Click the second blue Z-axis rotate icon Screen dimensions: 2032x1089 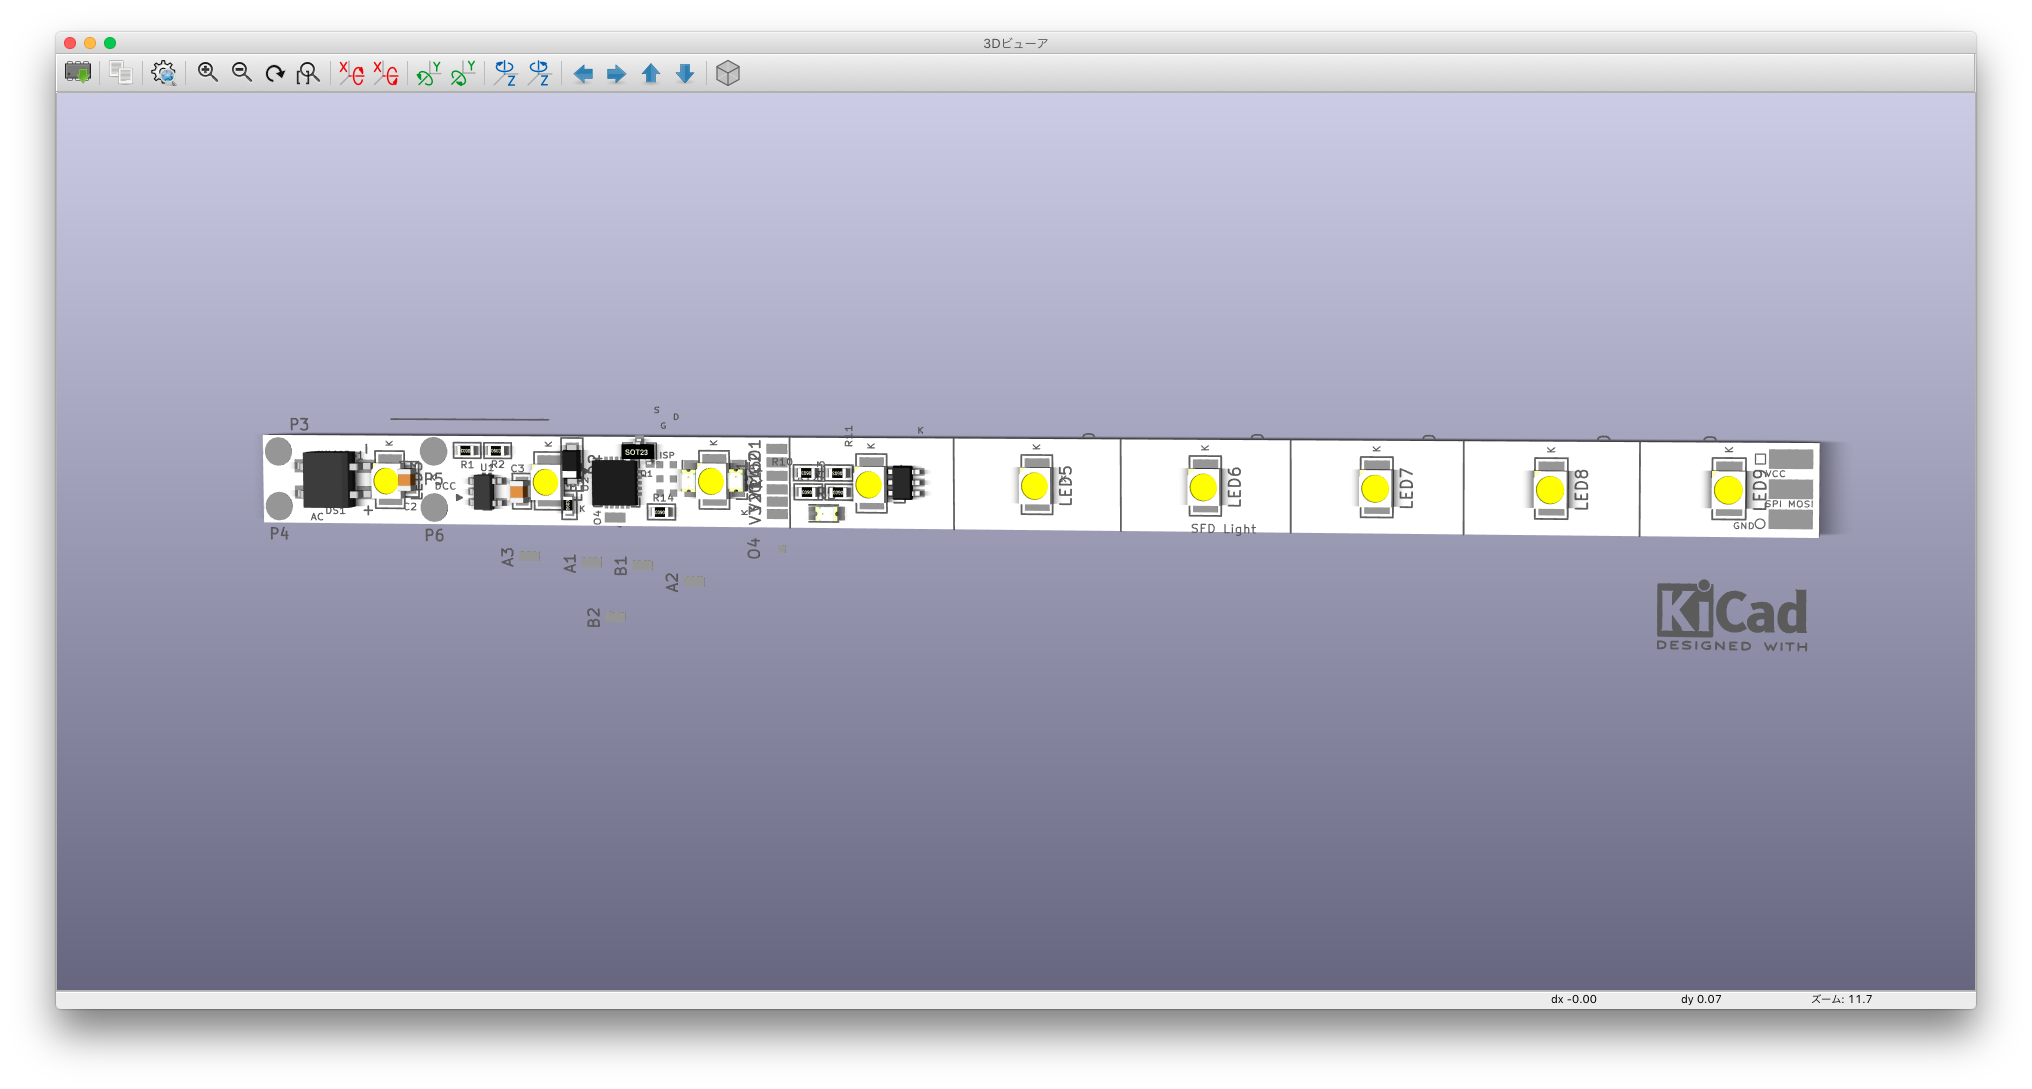539,73
